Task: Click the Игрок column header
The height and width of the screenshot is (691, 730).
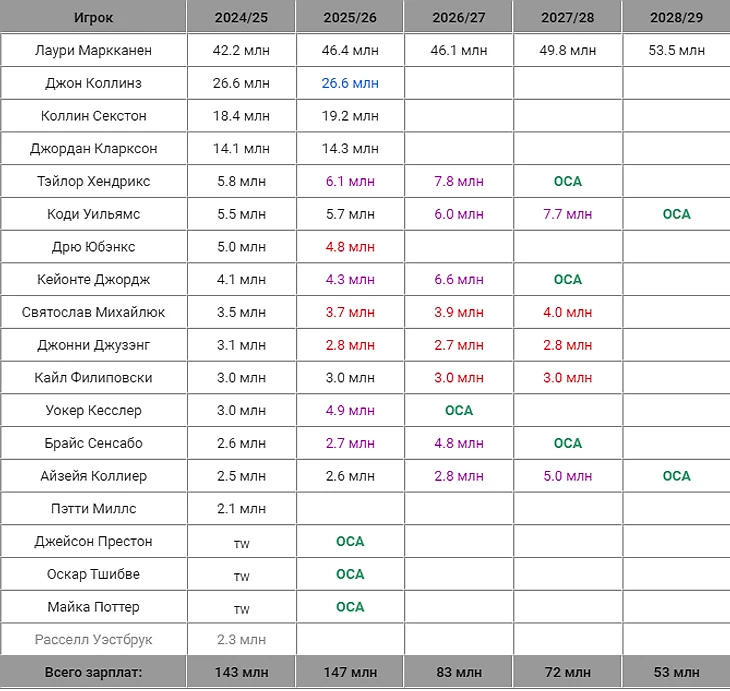Action: tap(93, 18)
